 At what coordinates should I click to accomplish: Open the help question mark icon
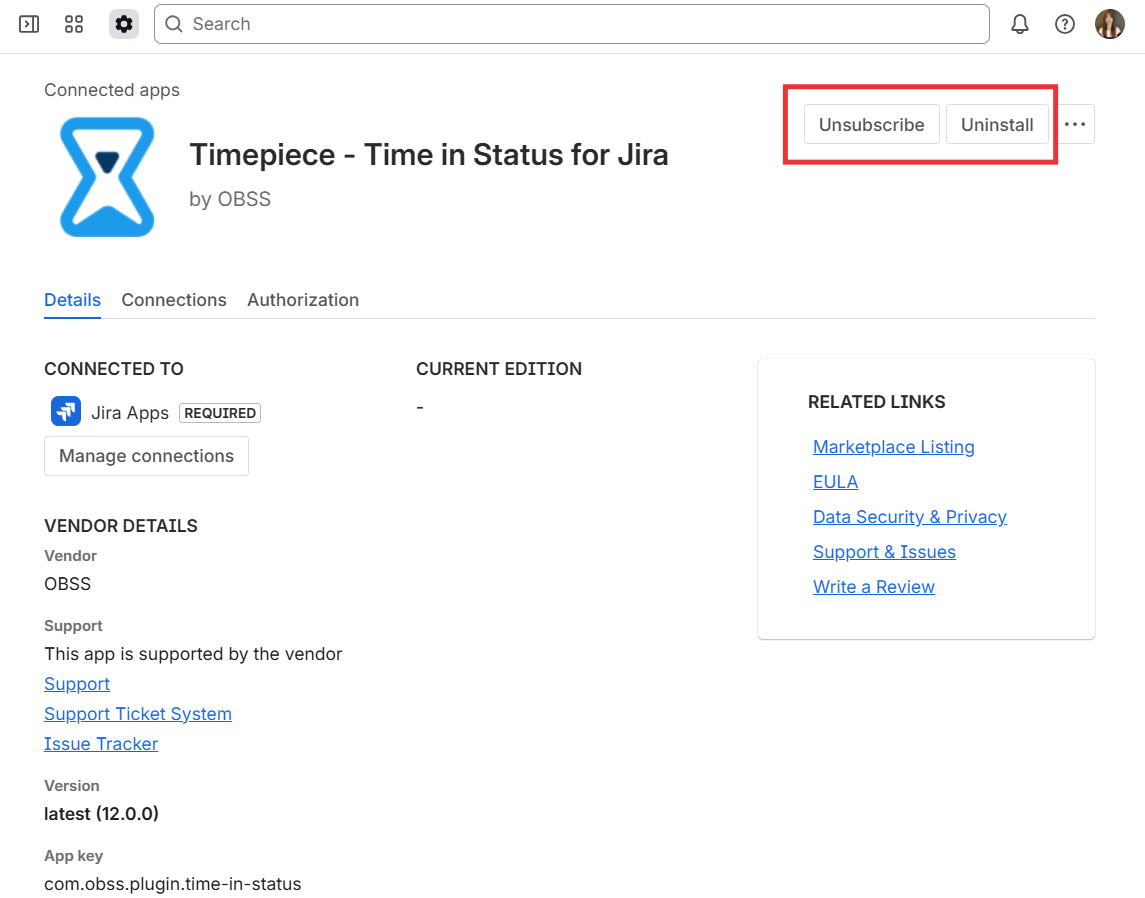pyautogui.click(x=1064, y=24)
